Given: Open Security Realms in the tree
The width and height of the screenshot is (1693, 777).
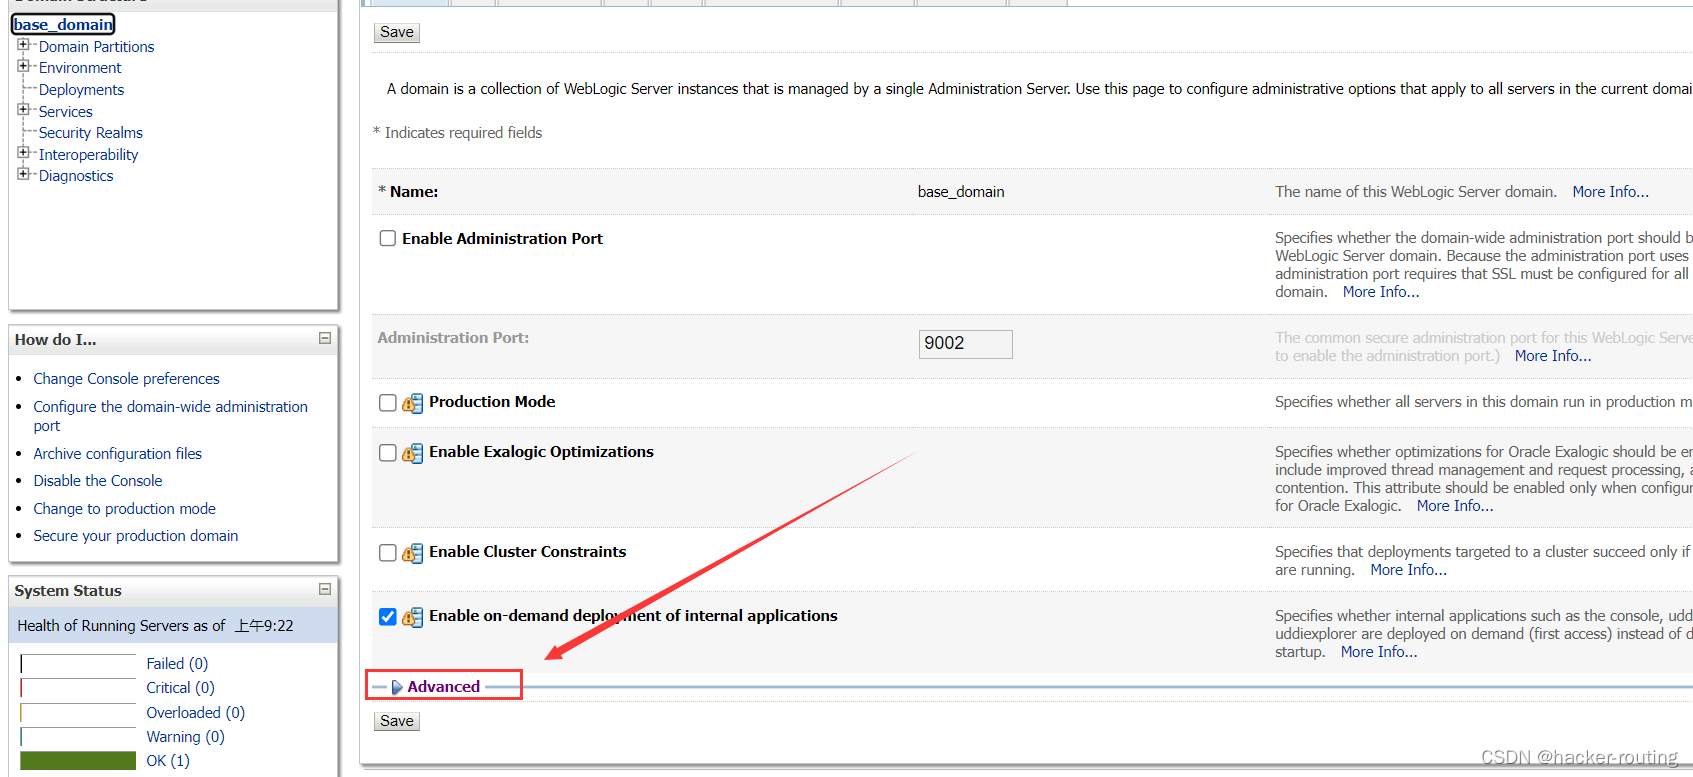Looking at the screenshot, I should click(91, 133).
